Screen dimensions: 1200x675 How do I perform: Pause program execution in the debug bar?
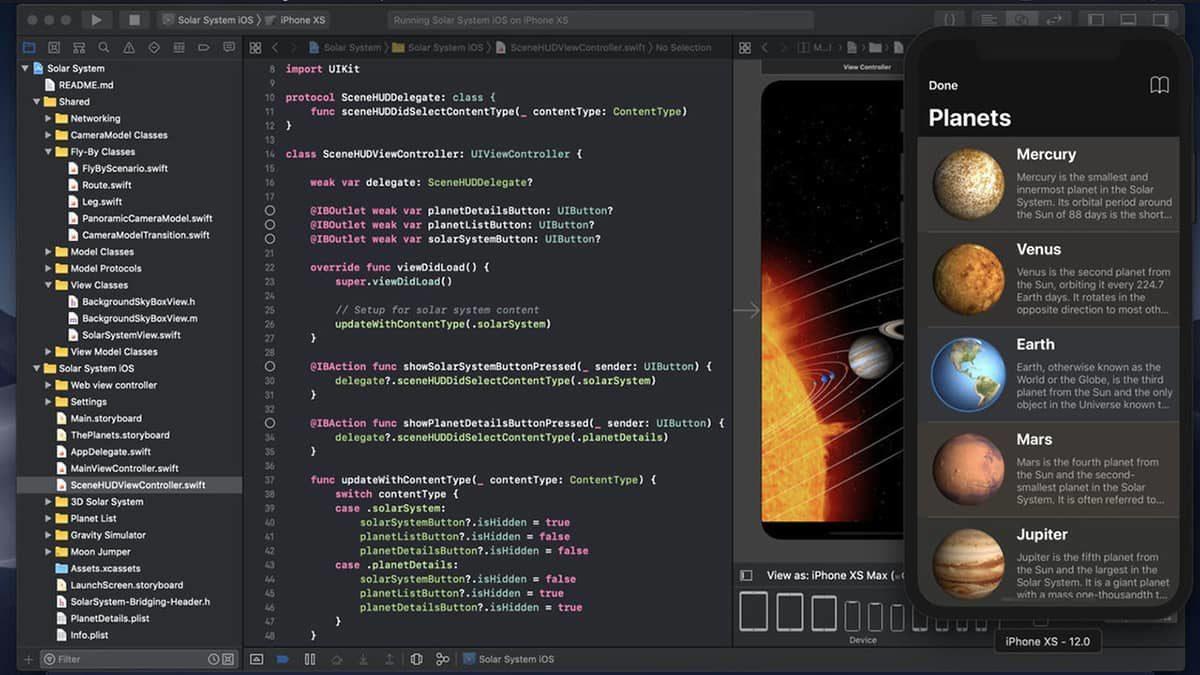coord(310,659)
